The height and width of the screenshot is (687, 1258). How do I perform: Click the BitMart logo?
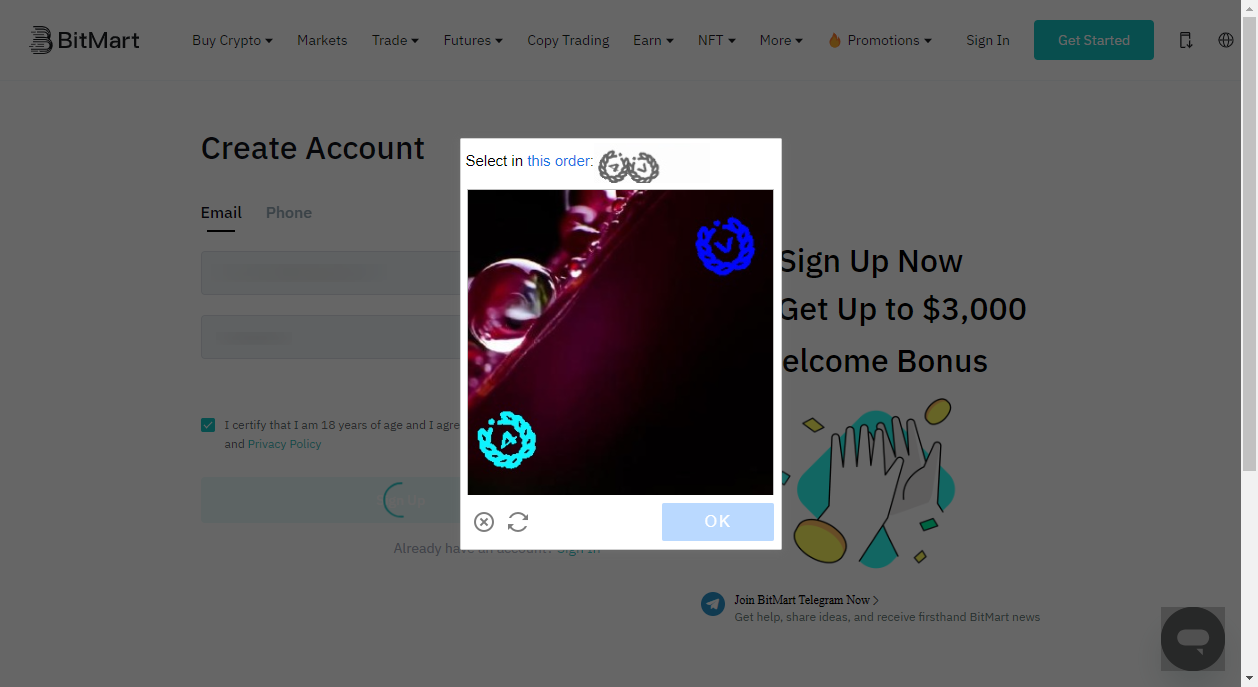pos(85,40)
